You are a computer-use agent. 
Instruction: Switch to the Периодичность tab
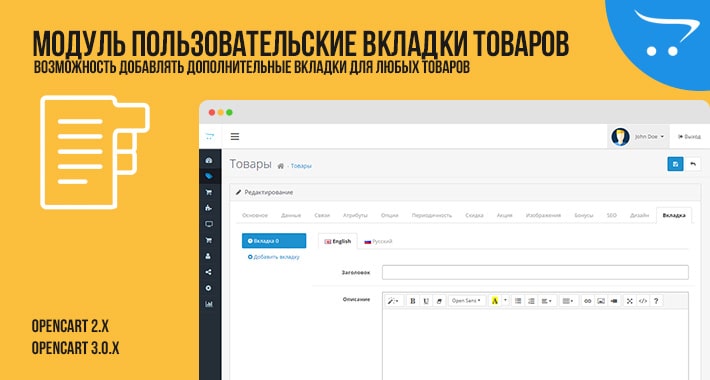(x=432, y=215)
